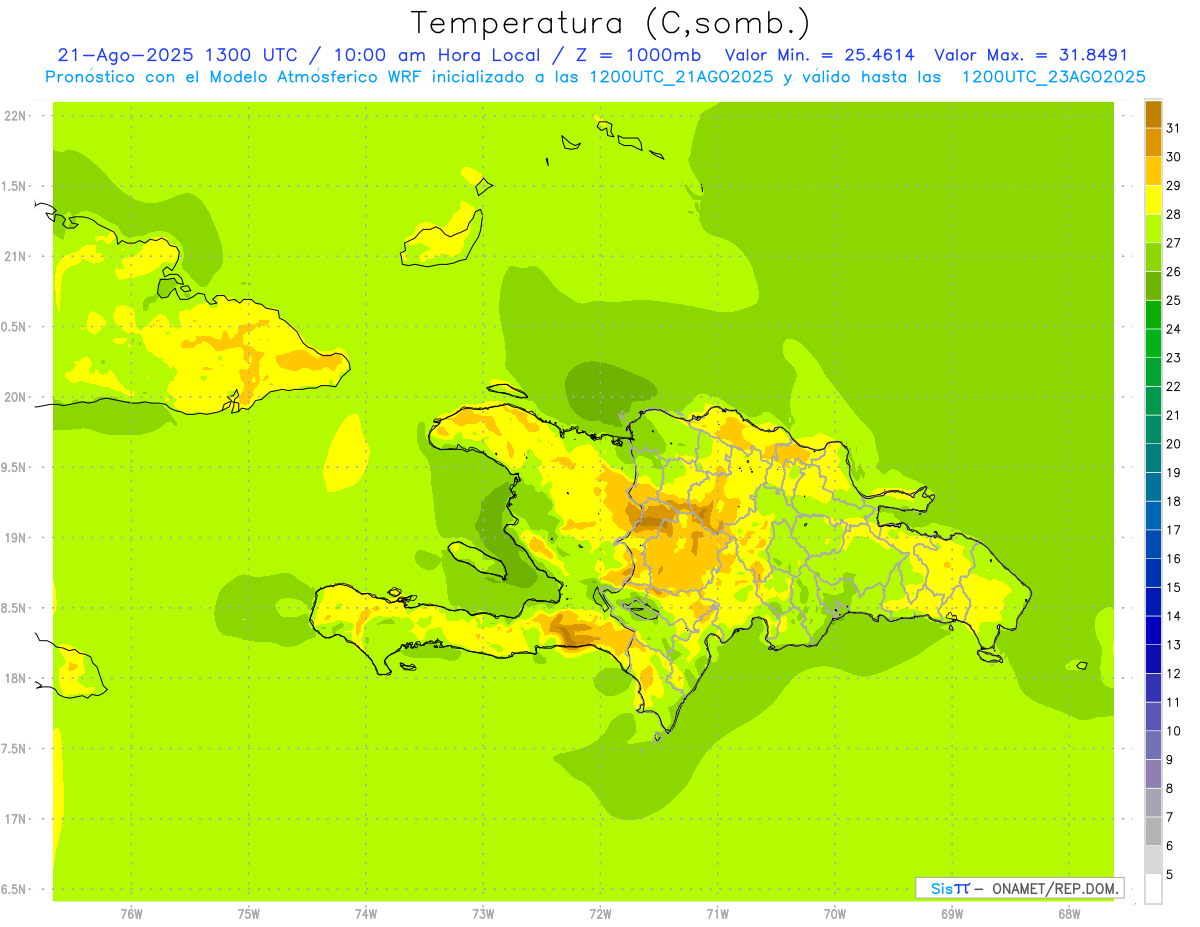Click the yellow swatch between 28 and 29
Screen dimensions: 1200x927
point(1153,200)
